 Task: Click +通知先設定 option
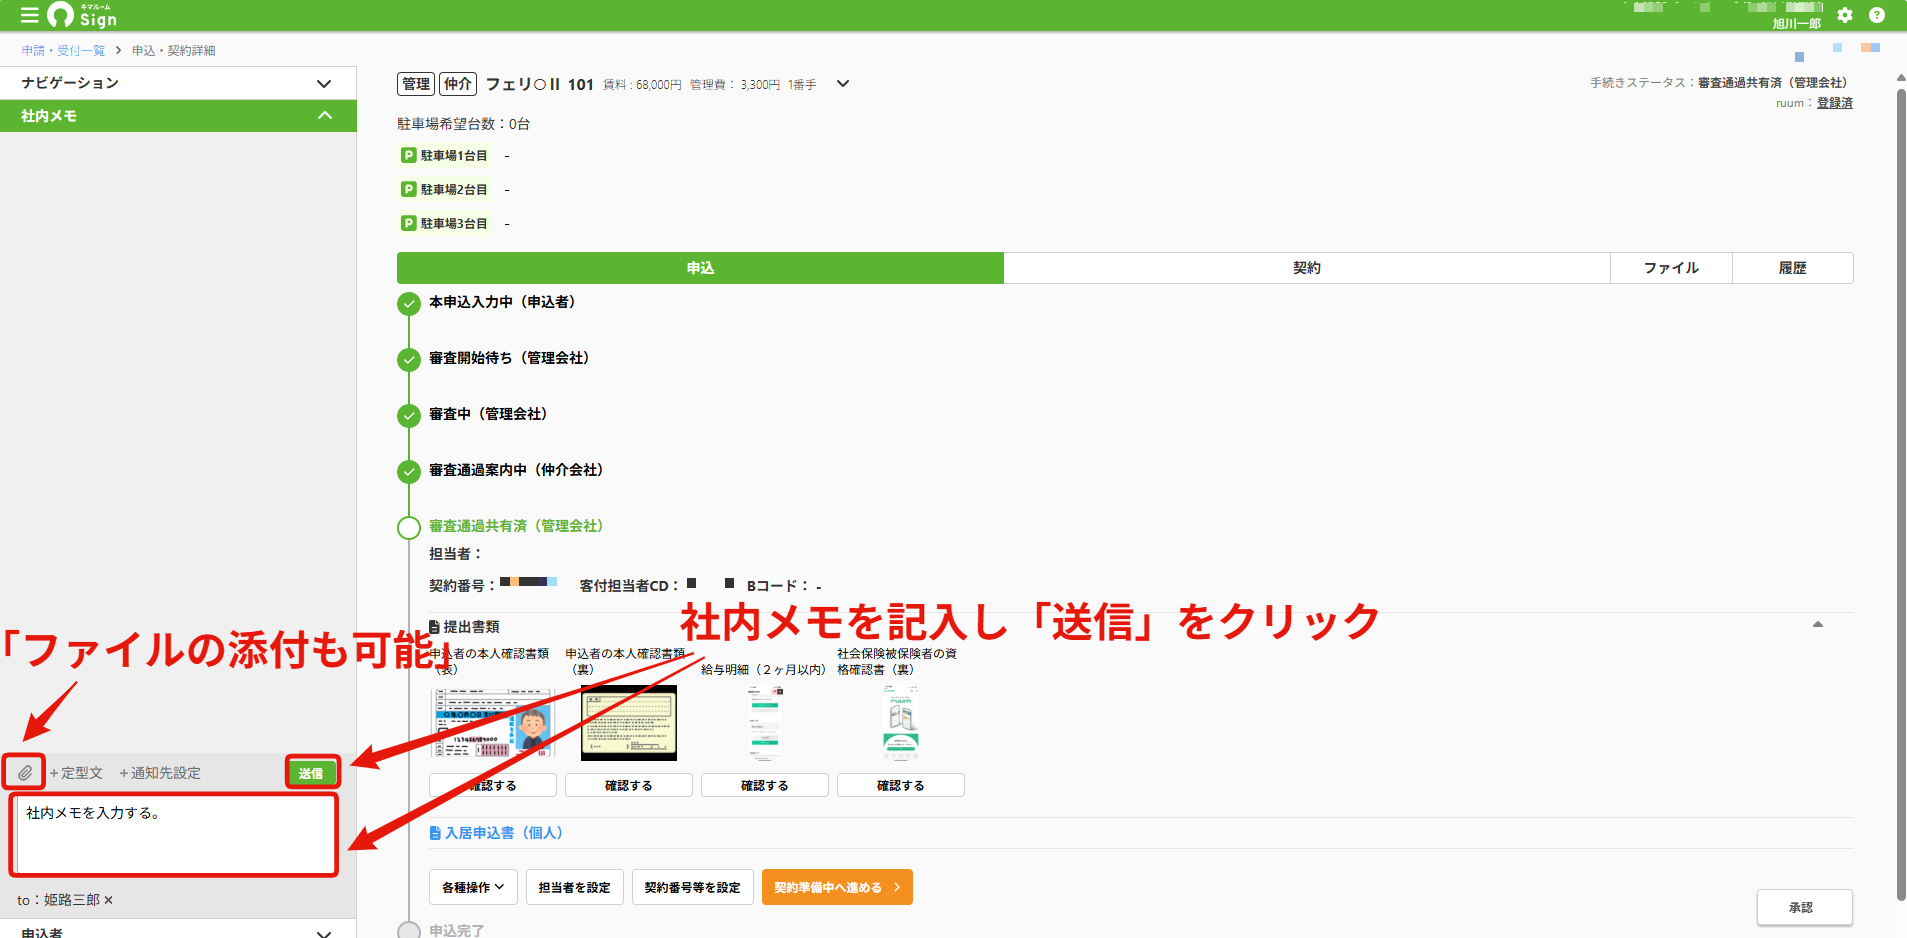click(x=160, y=773)
